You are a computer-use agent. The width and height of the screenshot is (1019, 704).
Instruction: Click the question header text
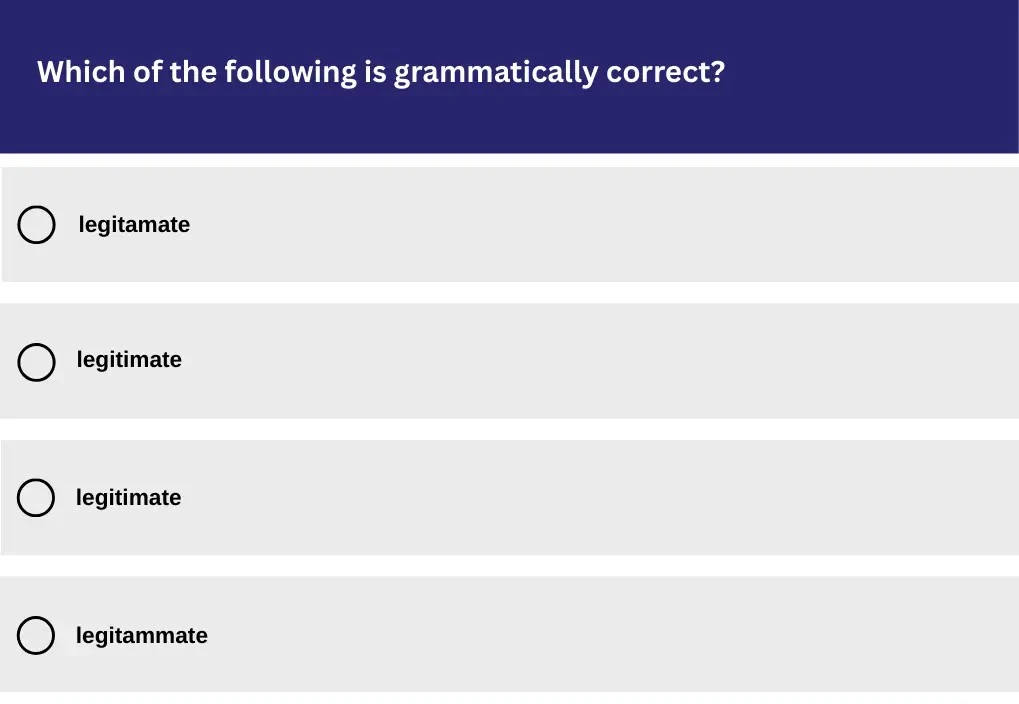point(380,71)
